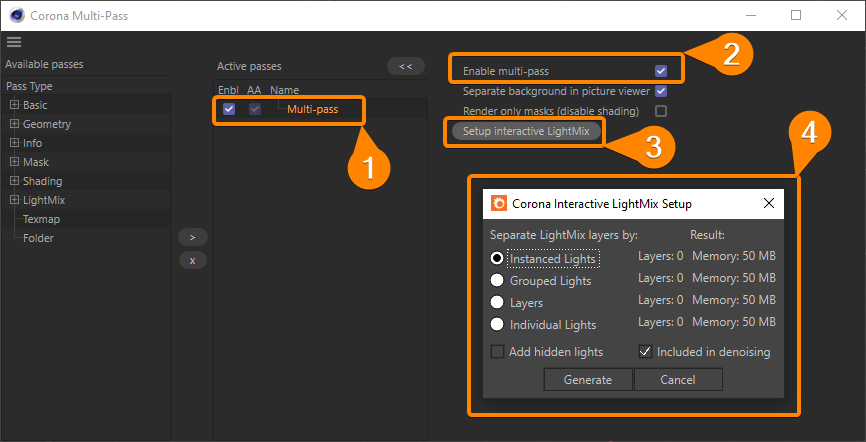Select Individual Lights radio button
This screenshot has width=866, height=442.
497,324
